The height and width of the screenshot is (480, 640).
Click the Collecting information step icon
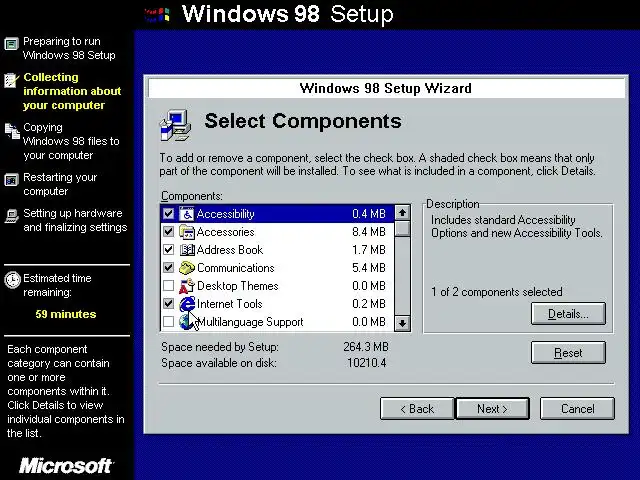[11, 80]
